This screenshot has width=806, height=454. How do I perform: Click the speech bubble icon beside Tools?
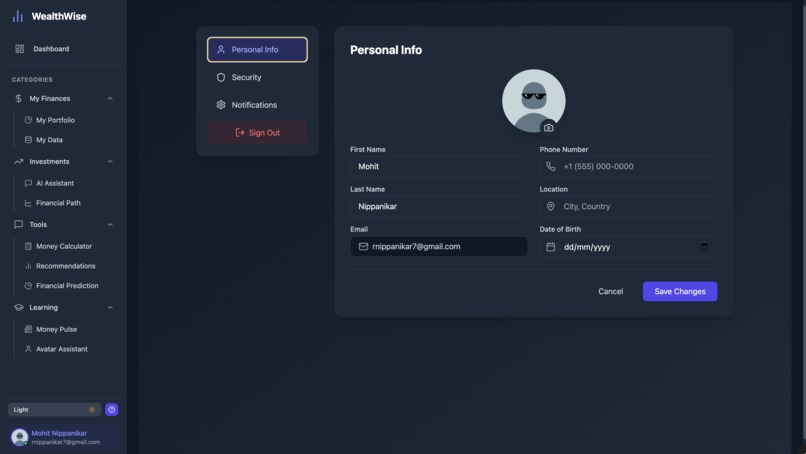19,224
